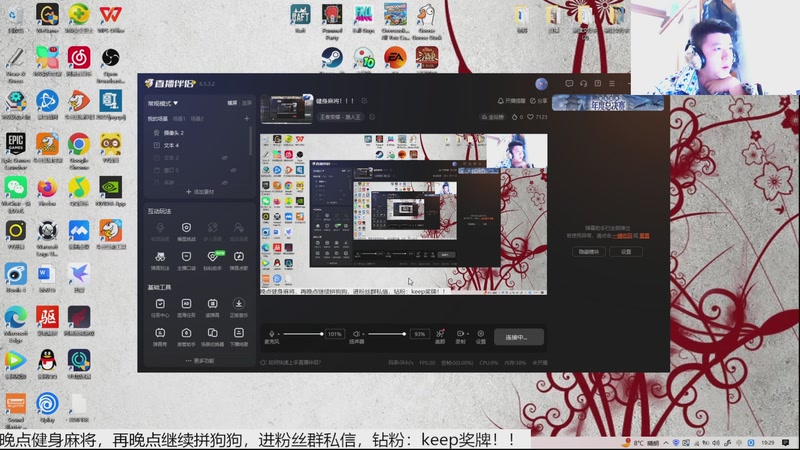The width and height of the screenshot is (800, 450).
Task: Click the user avatar in the title bar
Action: click(x=541, y=84)
